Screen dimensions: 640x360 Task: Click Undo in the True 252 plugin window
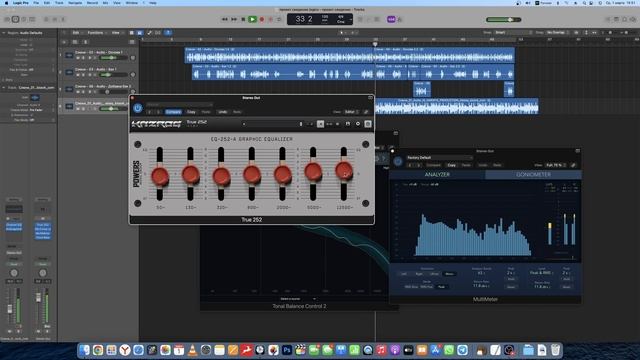pos(222,112)
